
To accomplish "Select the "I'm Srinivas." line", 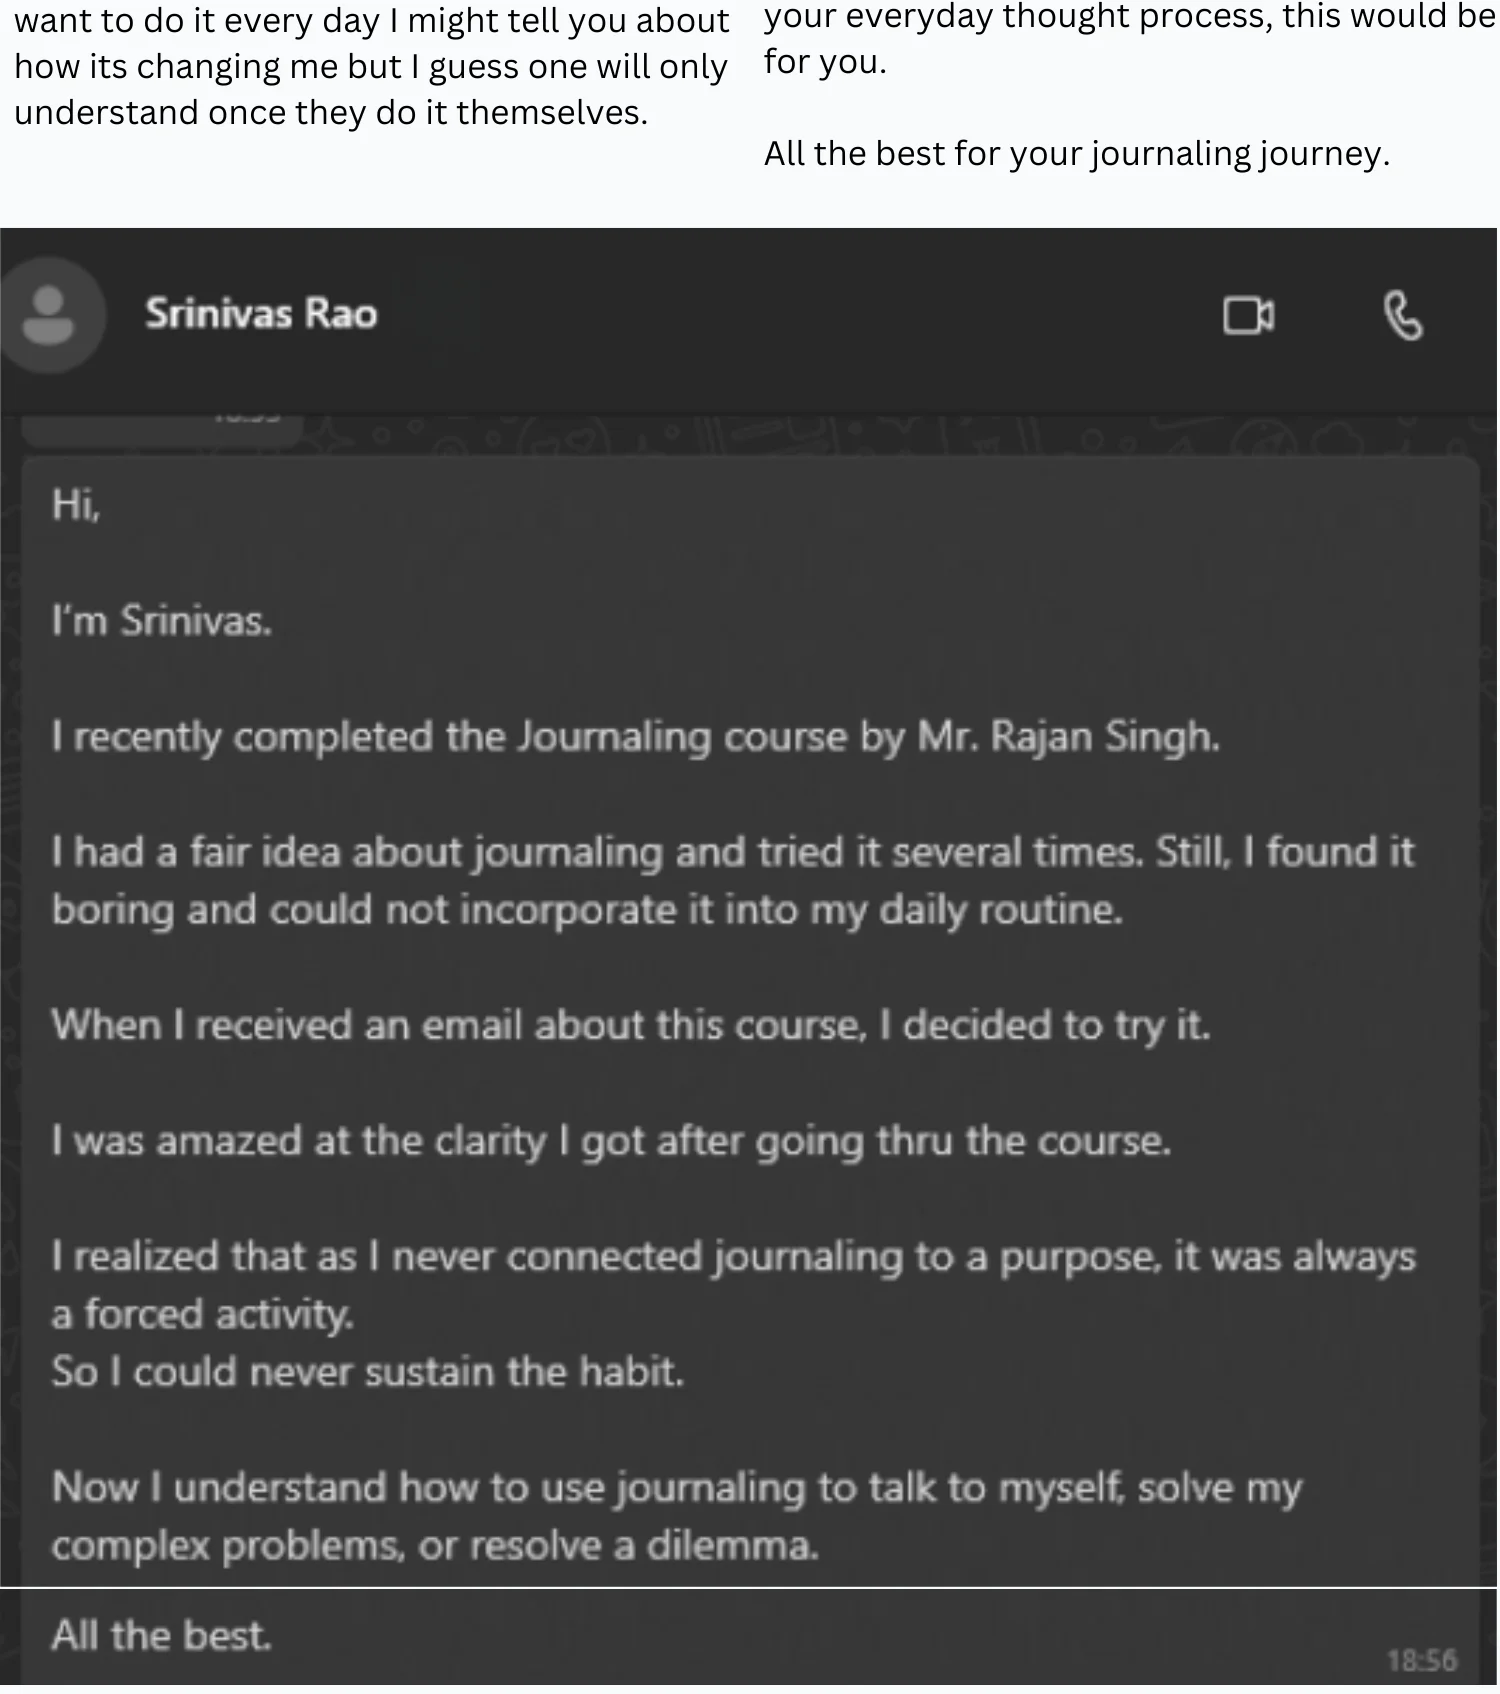I will tap(162, 621).
